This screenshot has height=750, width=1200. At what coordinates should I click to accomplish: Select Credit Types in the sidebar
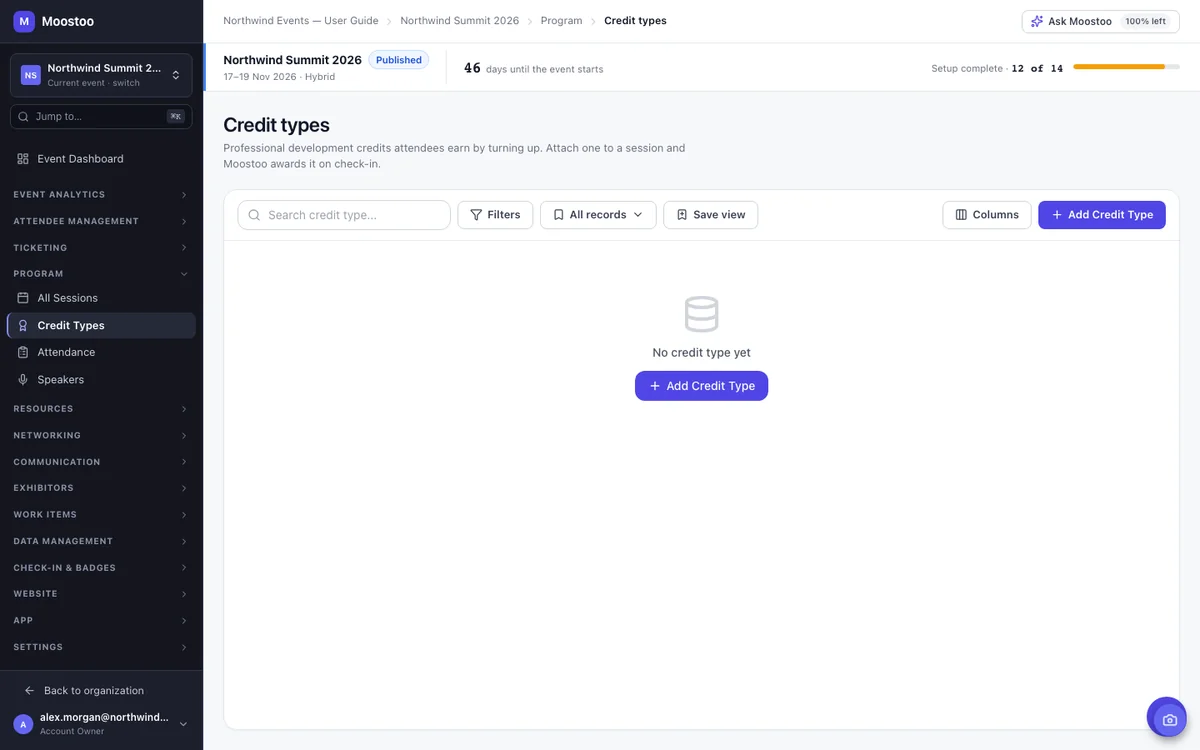[x=101, y=325]
